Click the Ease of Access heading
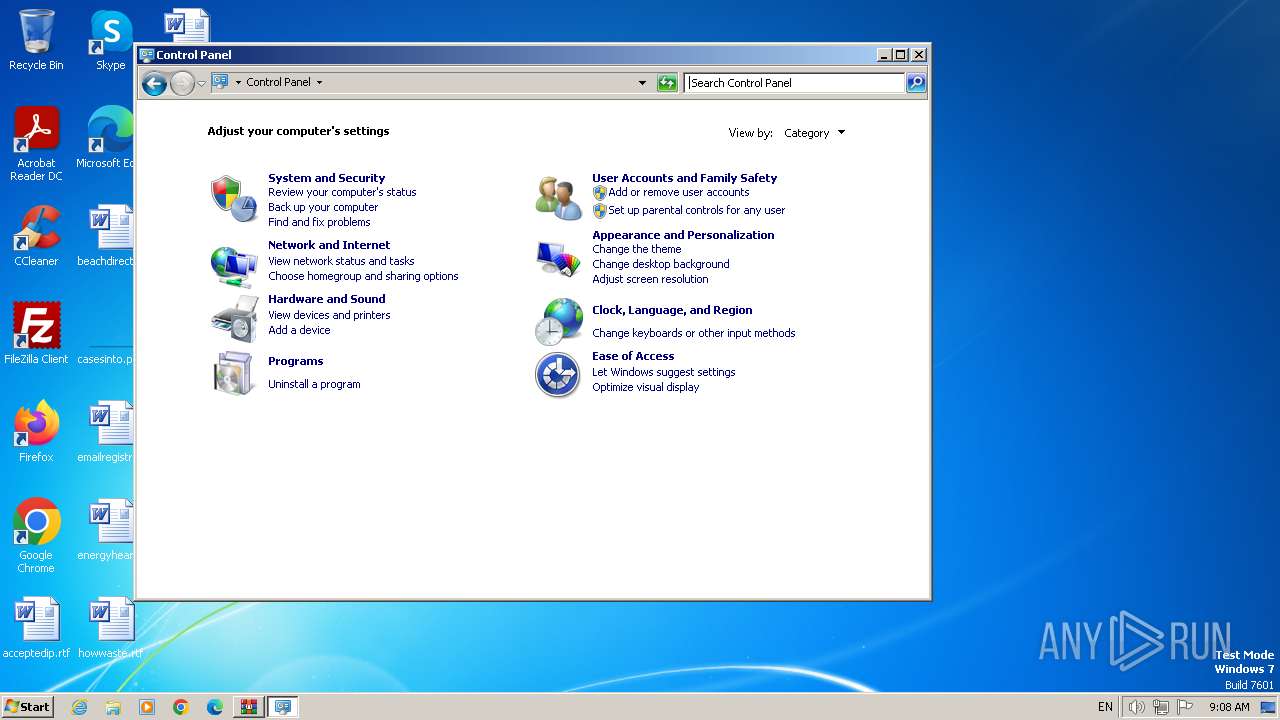The width and height of the screenshot is (1280, 720). click(633, 356)
